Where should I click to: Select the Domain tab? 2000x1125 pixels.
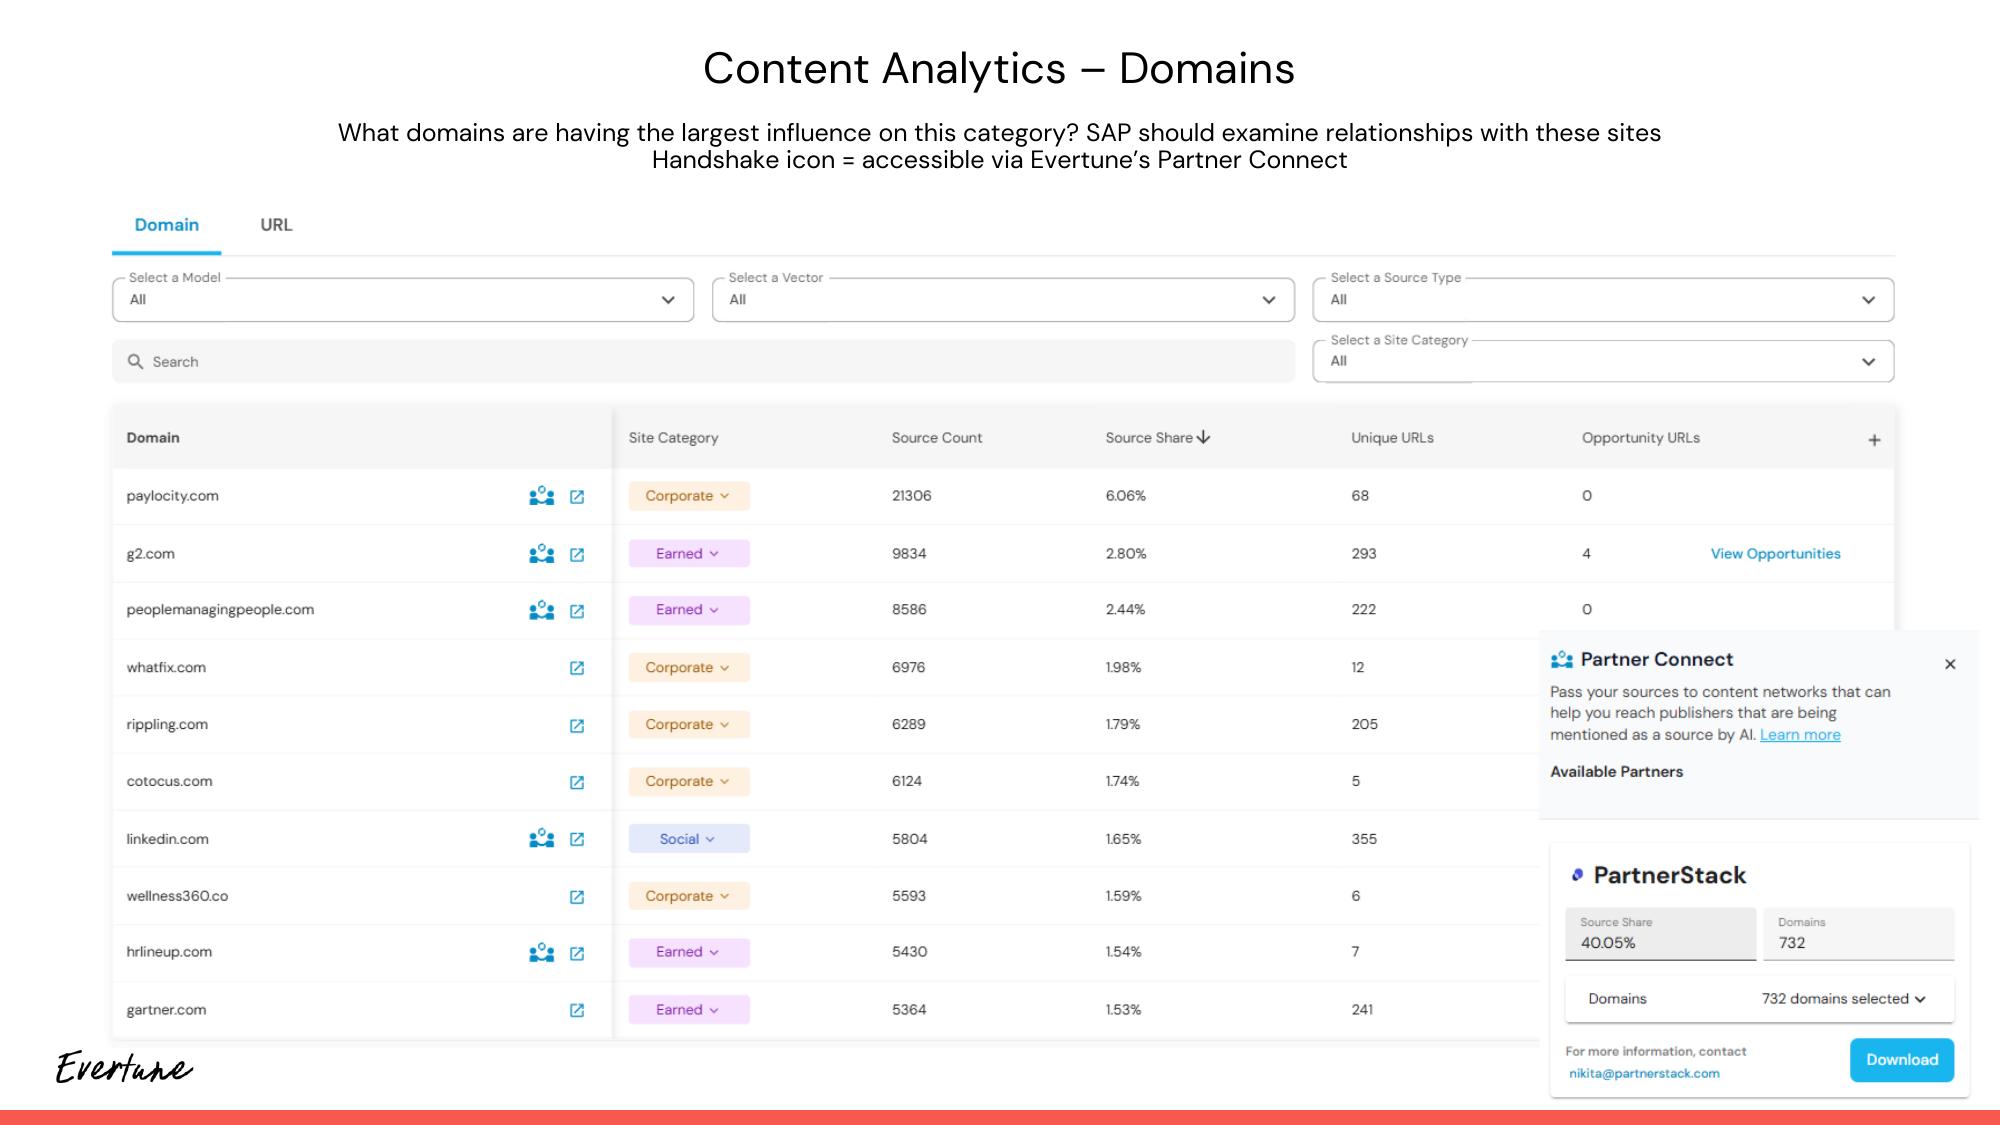click(166, 225)
